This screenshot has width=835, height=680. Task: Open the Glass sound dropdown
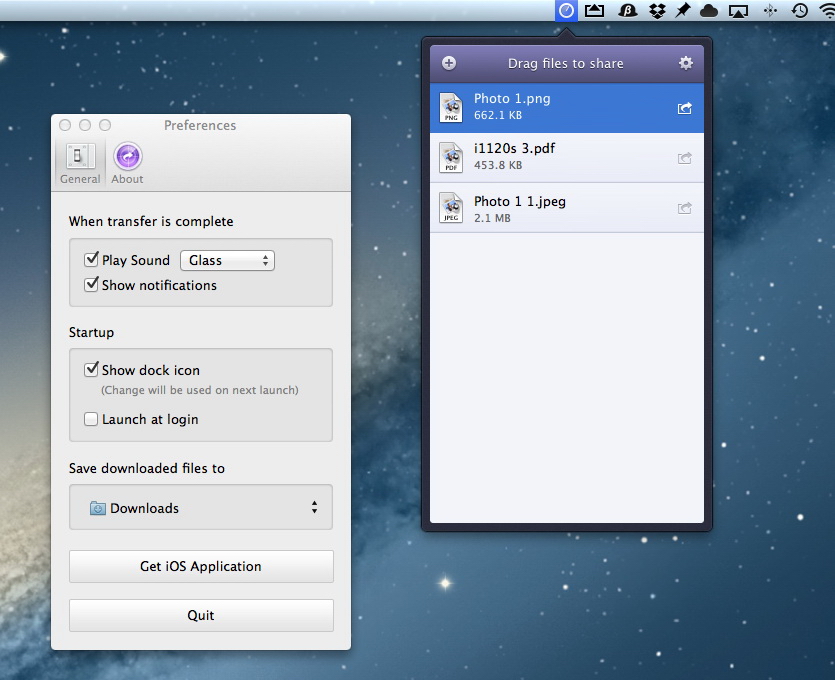(x=227, y=260)
